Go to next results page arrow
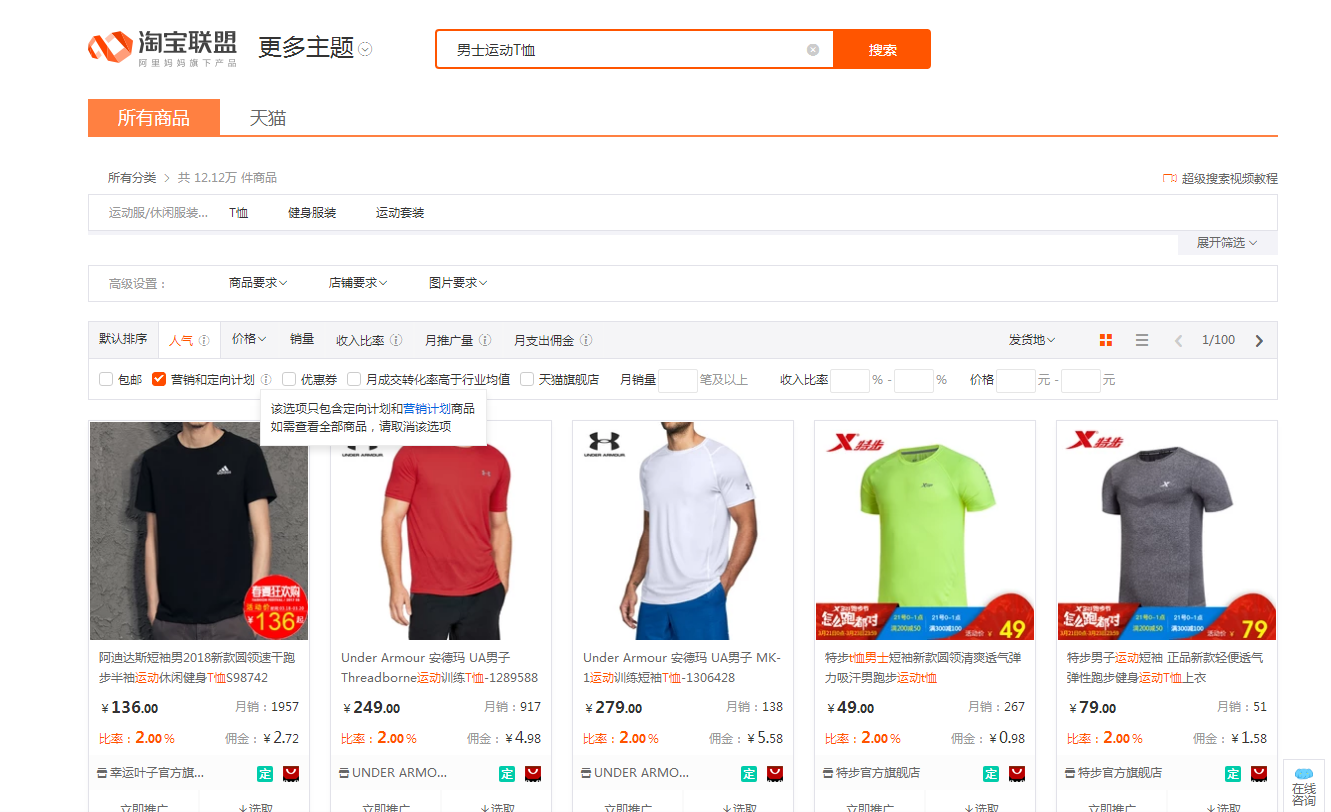The image size is (1331, 812). pos(1259,340)
